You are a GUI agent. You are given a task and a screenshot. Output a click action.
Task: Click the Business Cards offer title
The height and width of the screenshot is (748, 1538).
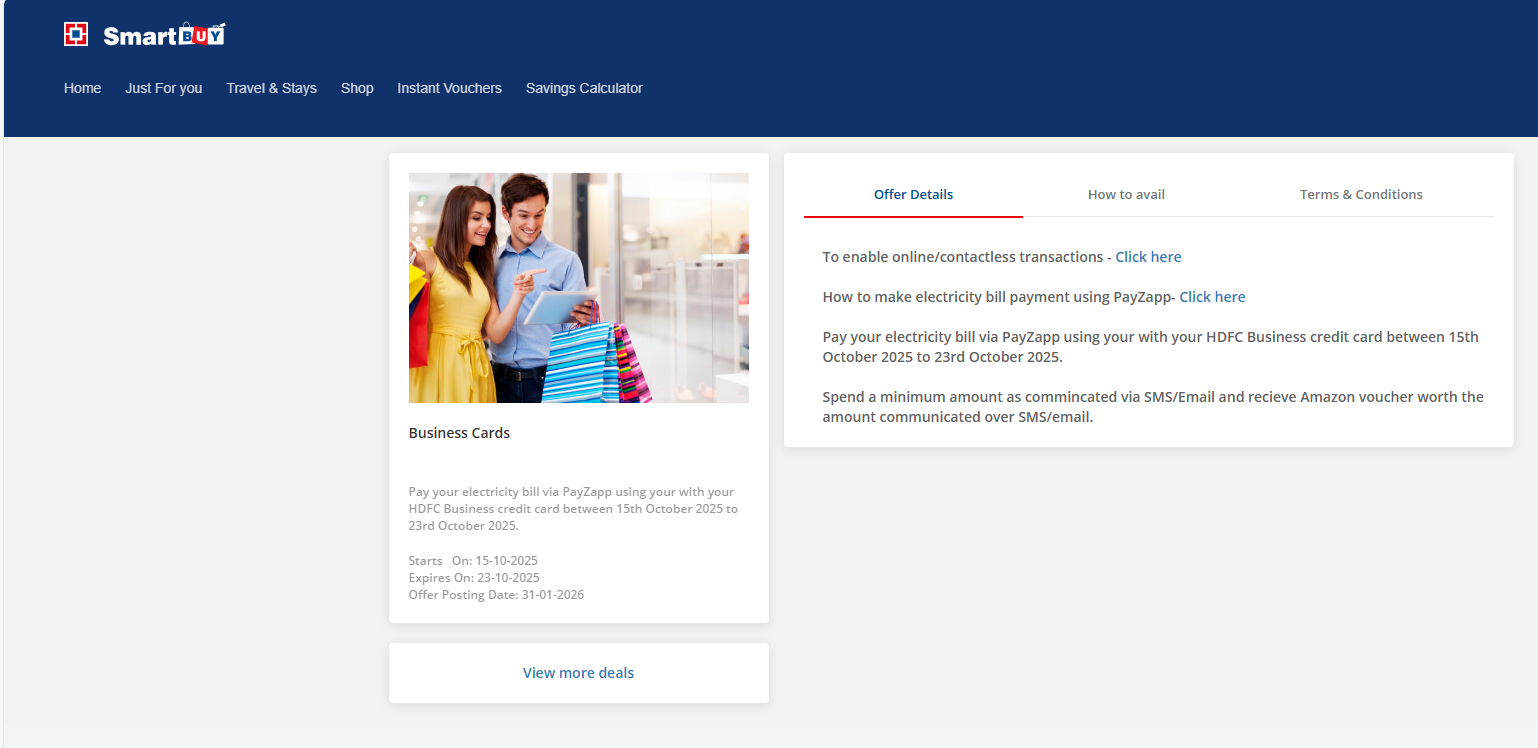coord(459,433)
